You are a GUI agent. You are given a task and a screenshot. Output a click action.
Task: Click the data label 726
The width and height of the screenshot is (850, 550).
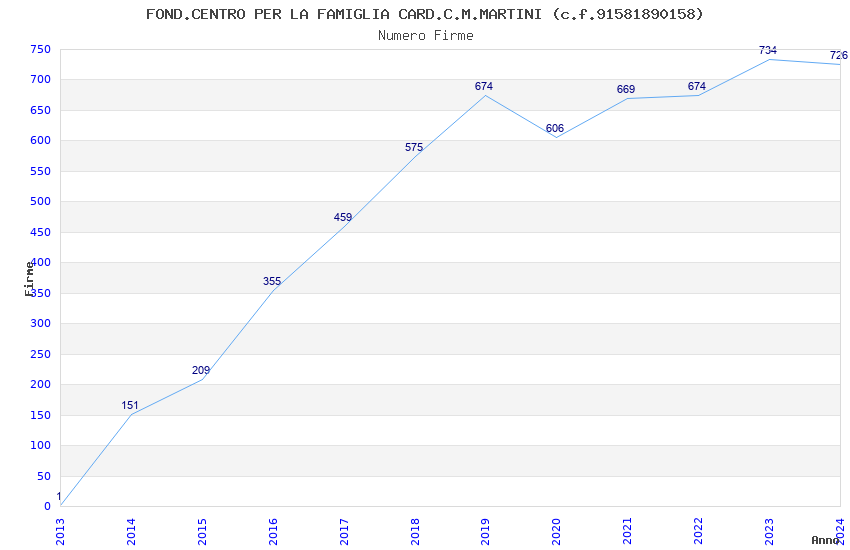coord(839,55)
